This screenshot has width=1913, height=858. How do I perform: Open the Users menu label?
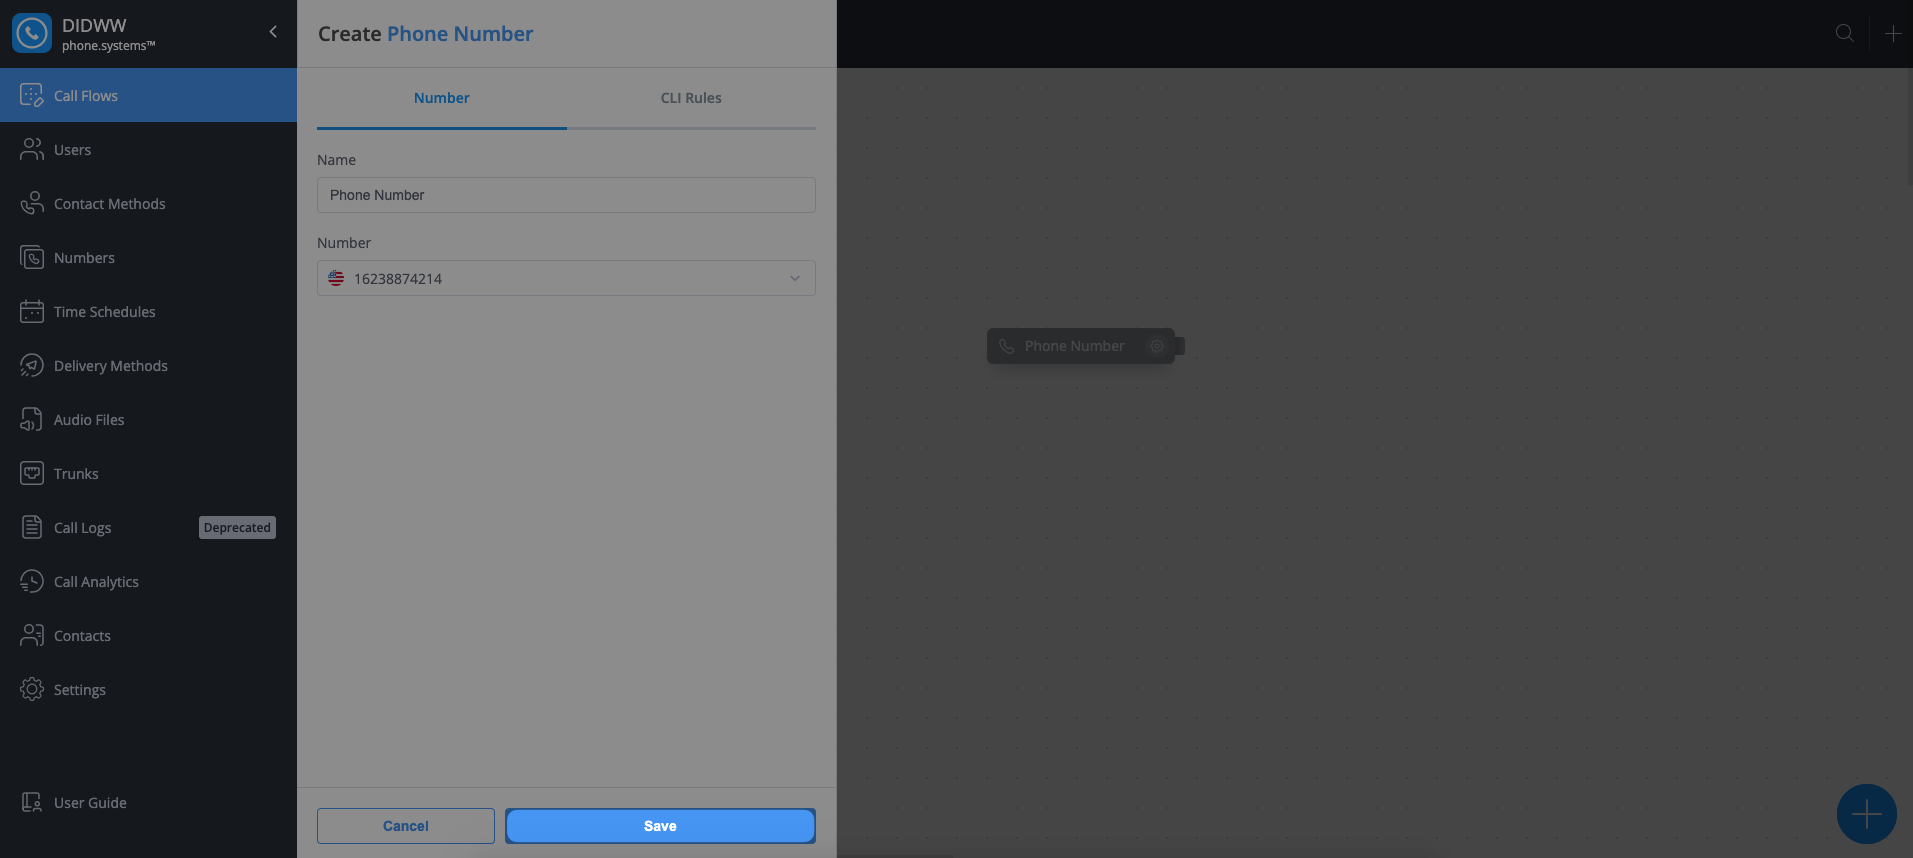(x=72, y=150)
